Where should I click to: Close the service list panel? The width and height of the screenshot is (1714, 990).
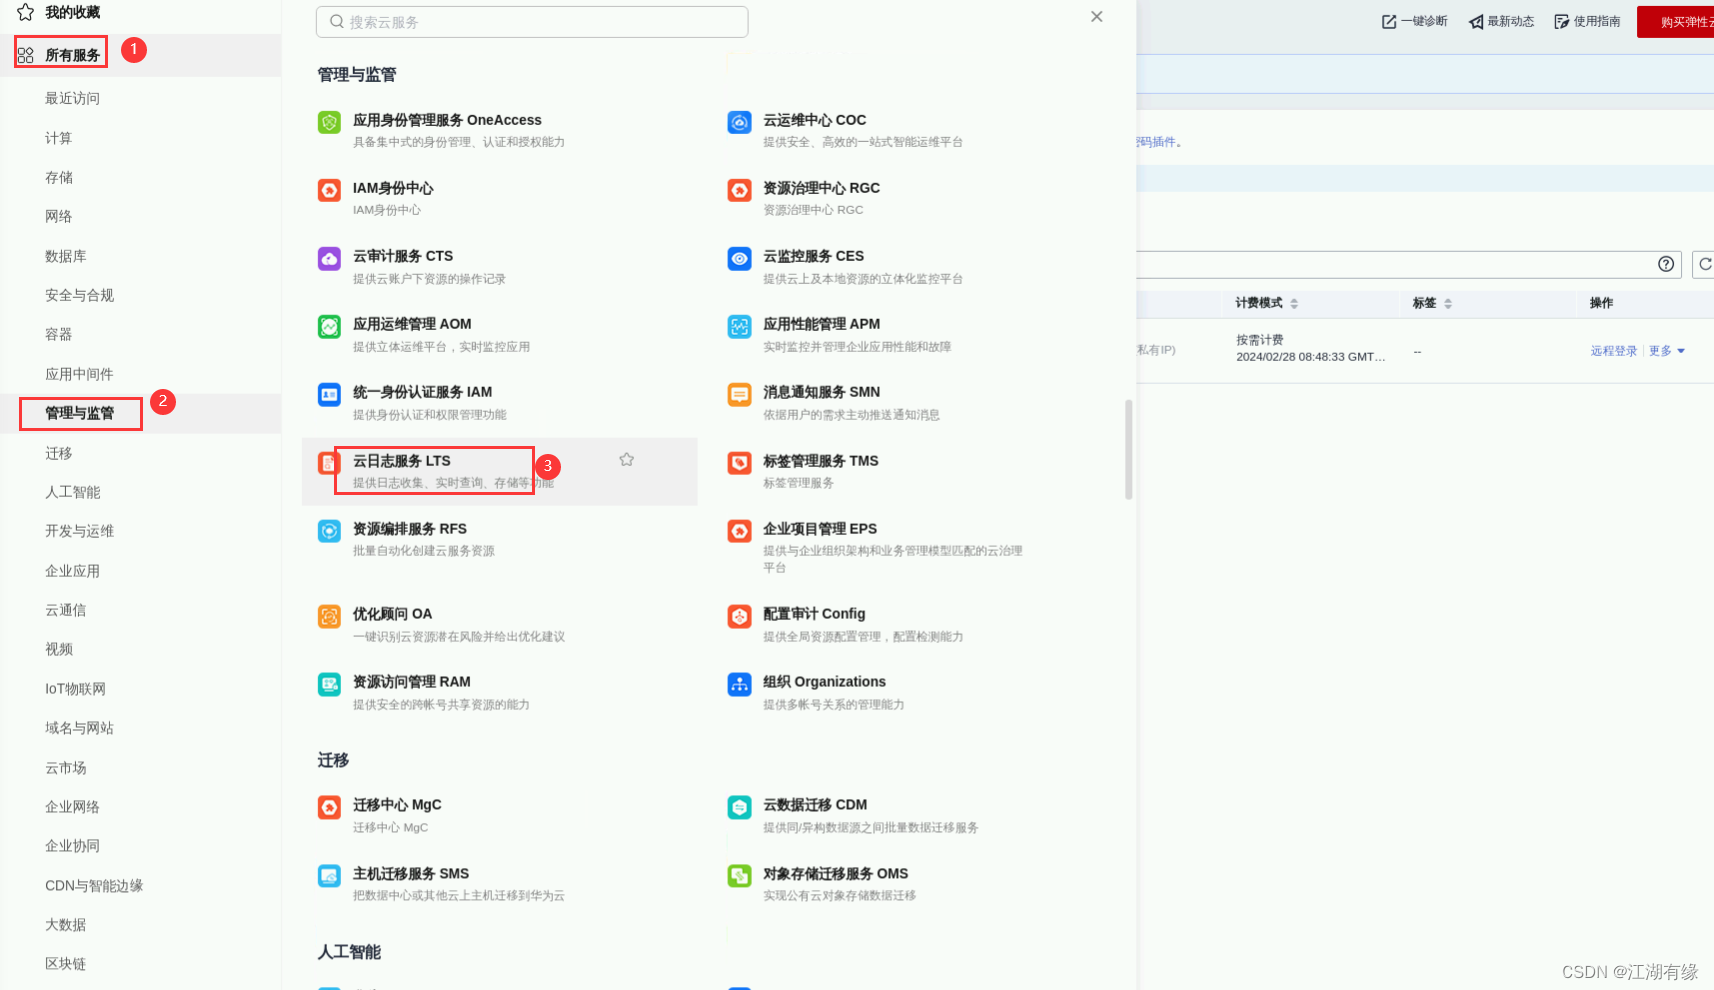point(1097,16)
